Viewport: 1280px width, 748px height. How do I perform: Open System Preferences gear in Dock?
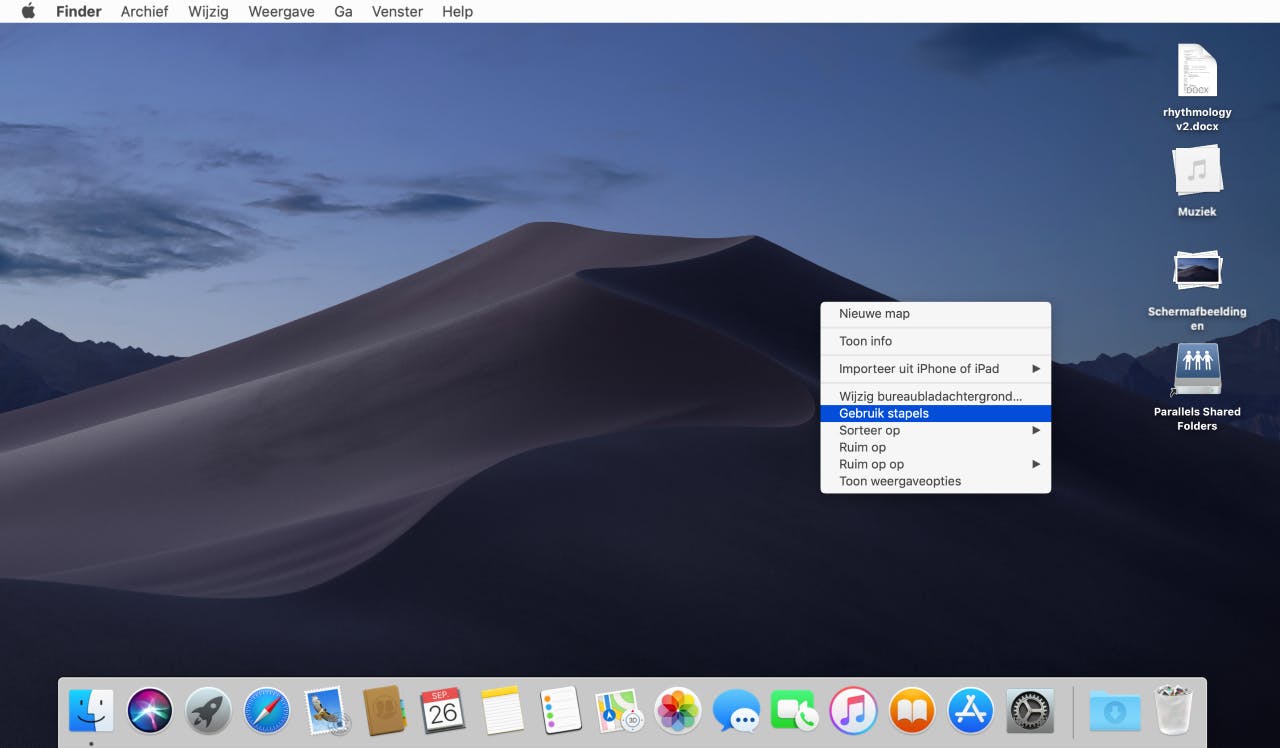(1030, 711)
